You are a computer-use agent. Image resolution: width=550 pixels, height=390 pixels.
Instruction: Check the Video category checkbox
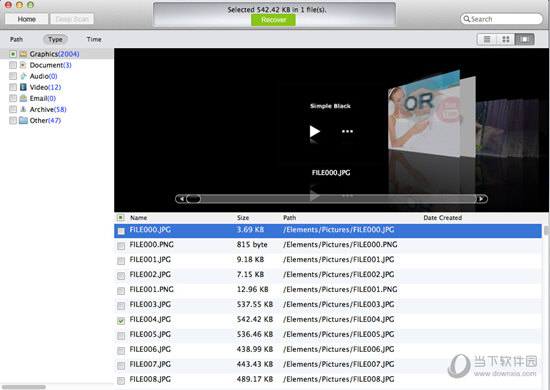click(13, 87)
